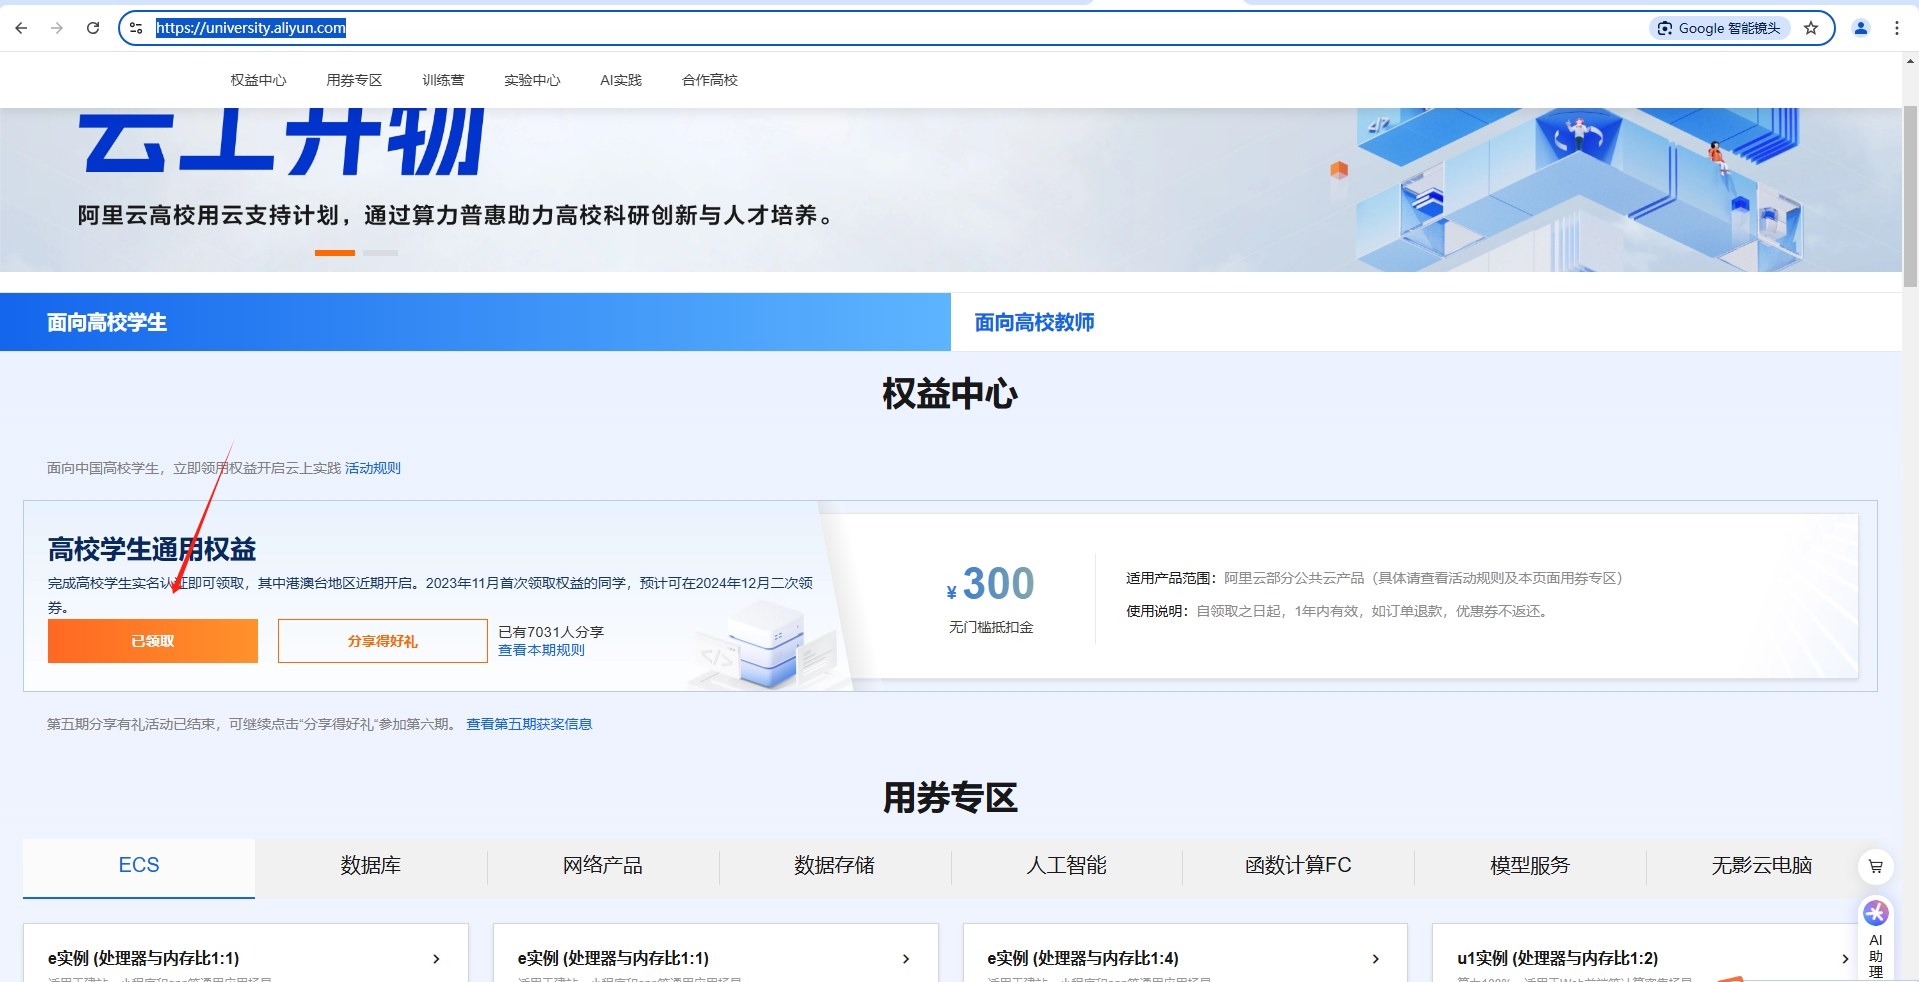
Task: Click the 已有7031人分享 text
Action: [551, 632]
